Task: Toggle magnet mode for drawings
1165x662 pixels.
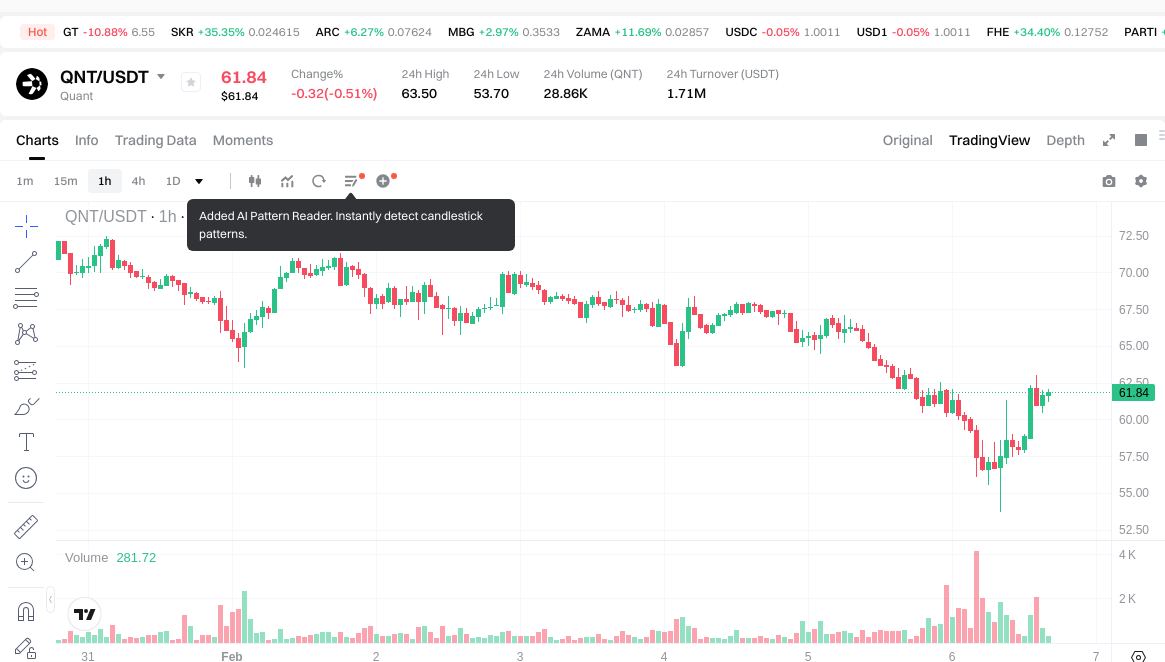Action: click(26, 611)
